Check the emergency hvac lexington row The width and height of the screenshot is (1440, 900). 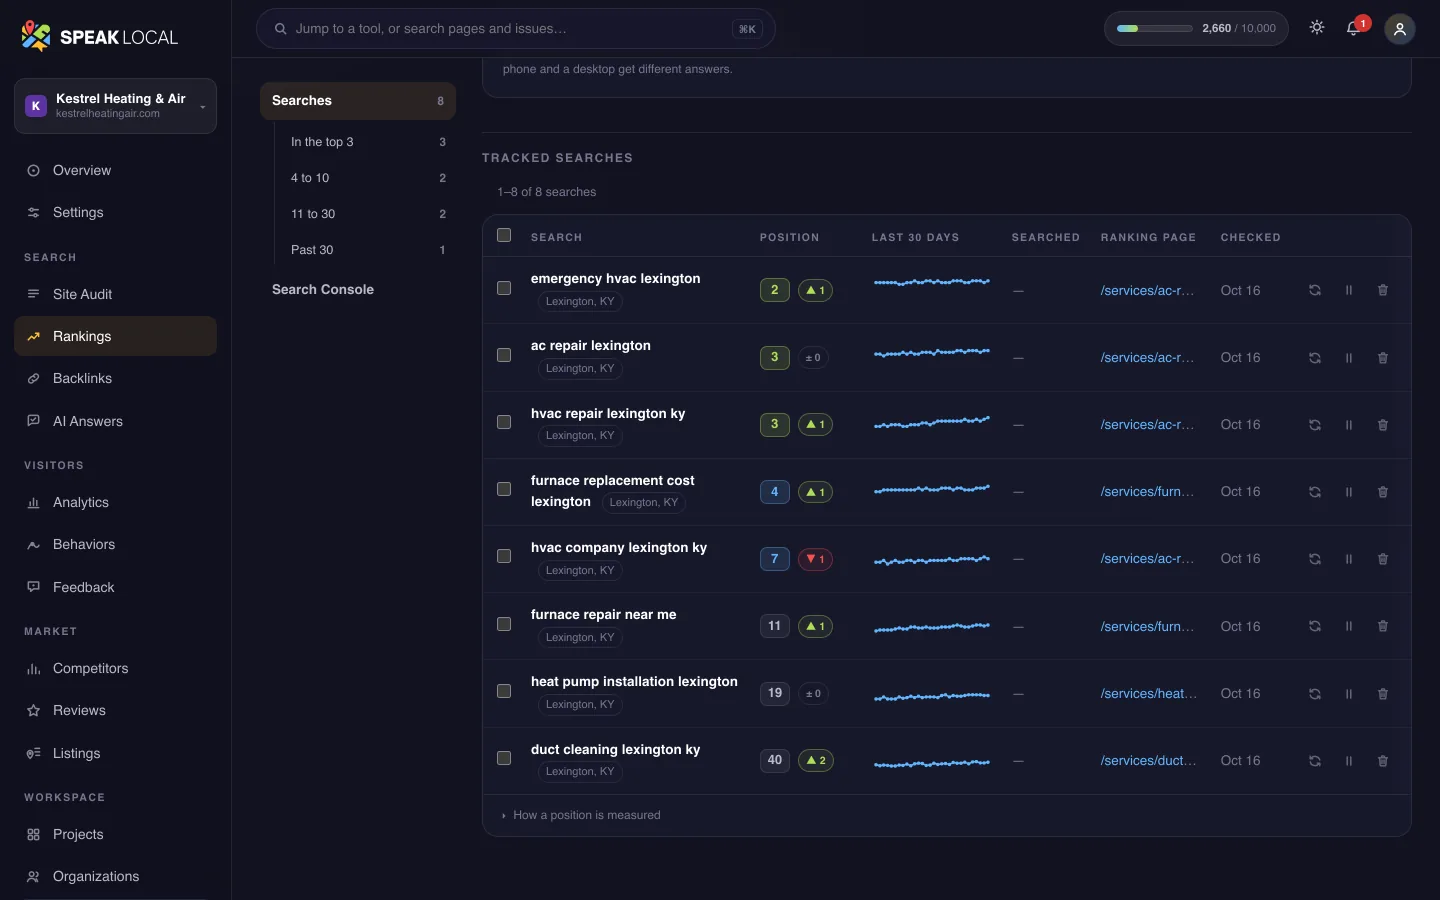click(x=504, y=288)
